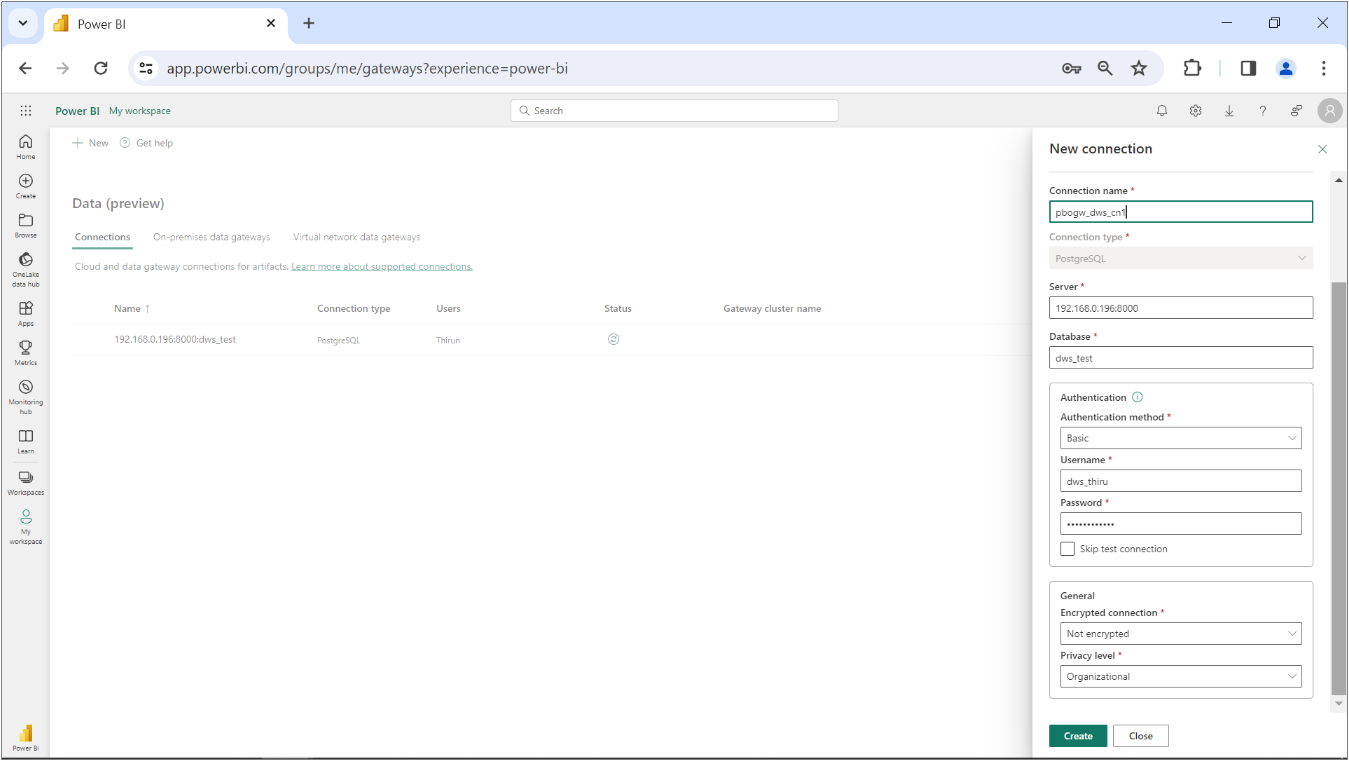Open Apps in the left sidebar
This screenshot has width=1349, height=762.
click(x=26, y=314)
